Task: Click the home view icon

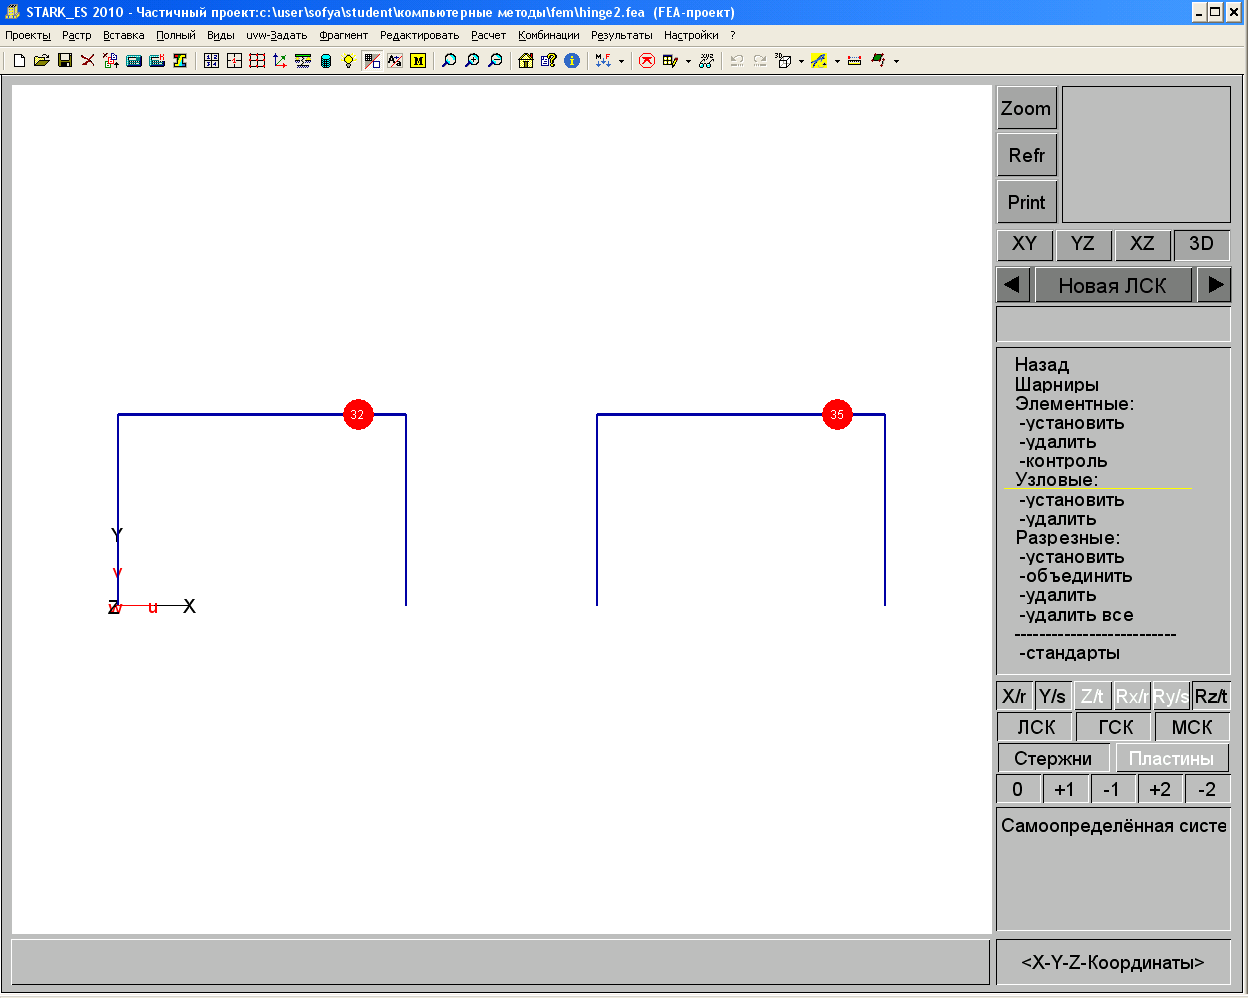Action: tap(526, 61)
